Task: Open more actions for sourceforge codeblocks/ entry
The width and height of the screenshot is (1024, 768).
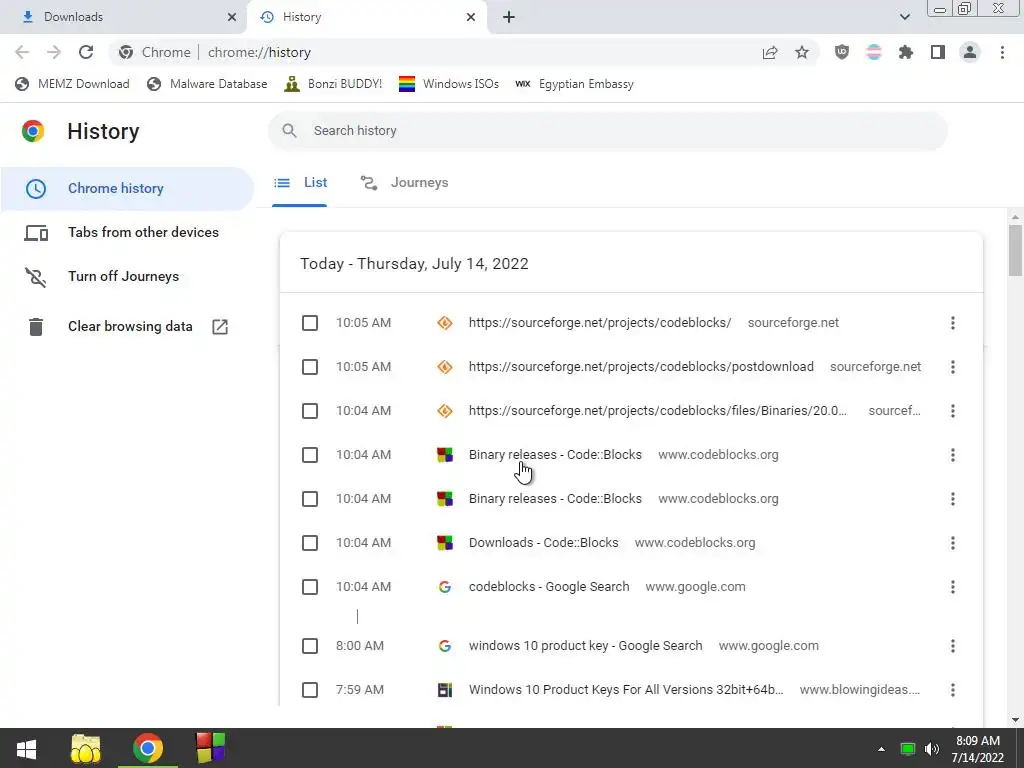Action: point(953,323)
